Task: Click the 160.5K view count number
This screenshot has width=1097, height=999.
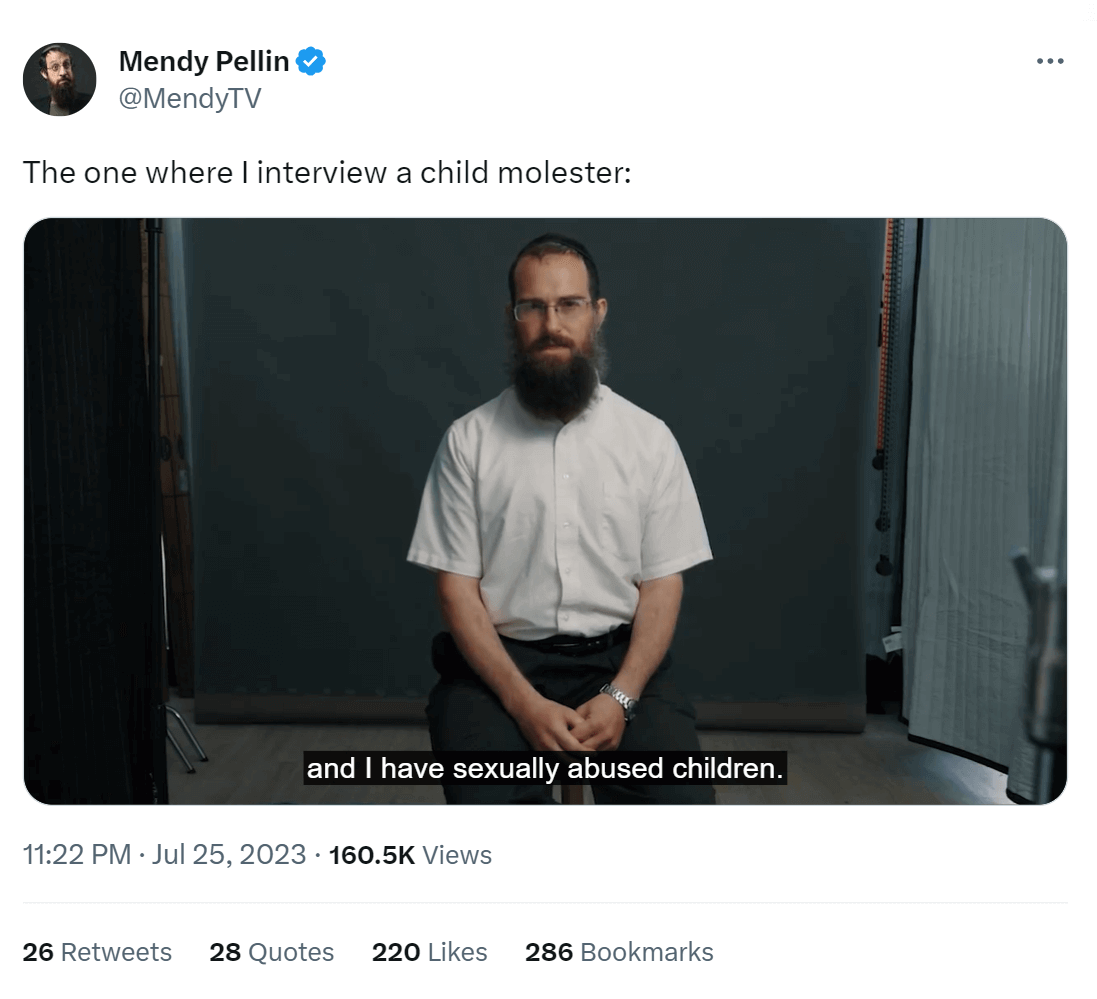Action: click(x=371, y=855)
